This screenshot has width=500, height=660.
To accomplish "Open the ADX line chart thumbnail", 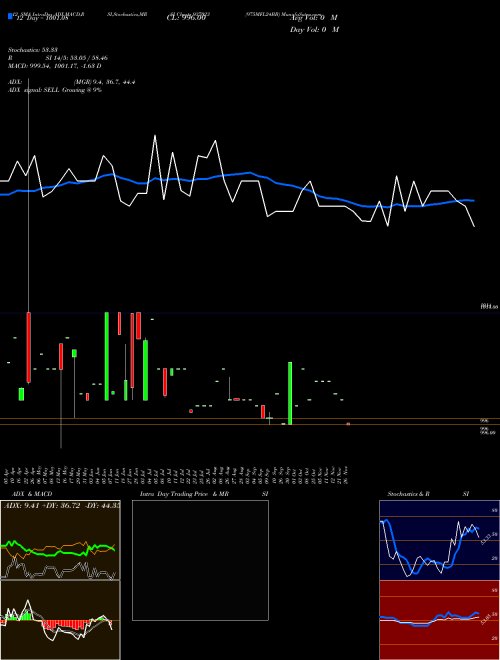I will click(x=60, y=540).
